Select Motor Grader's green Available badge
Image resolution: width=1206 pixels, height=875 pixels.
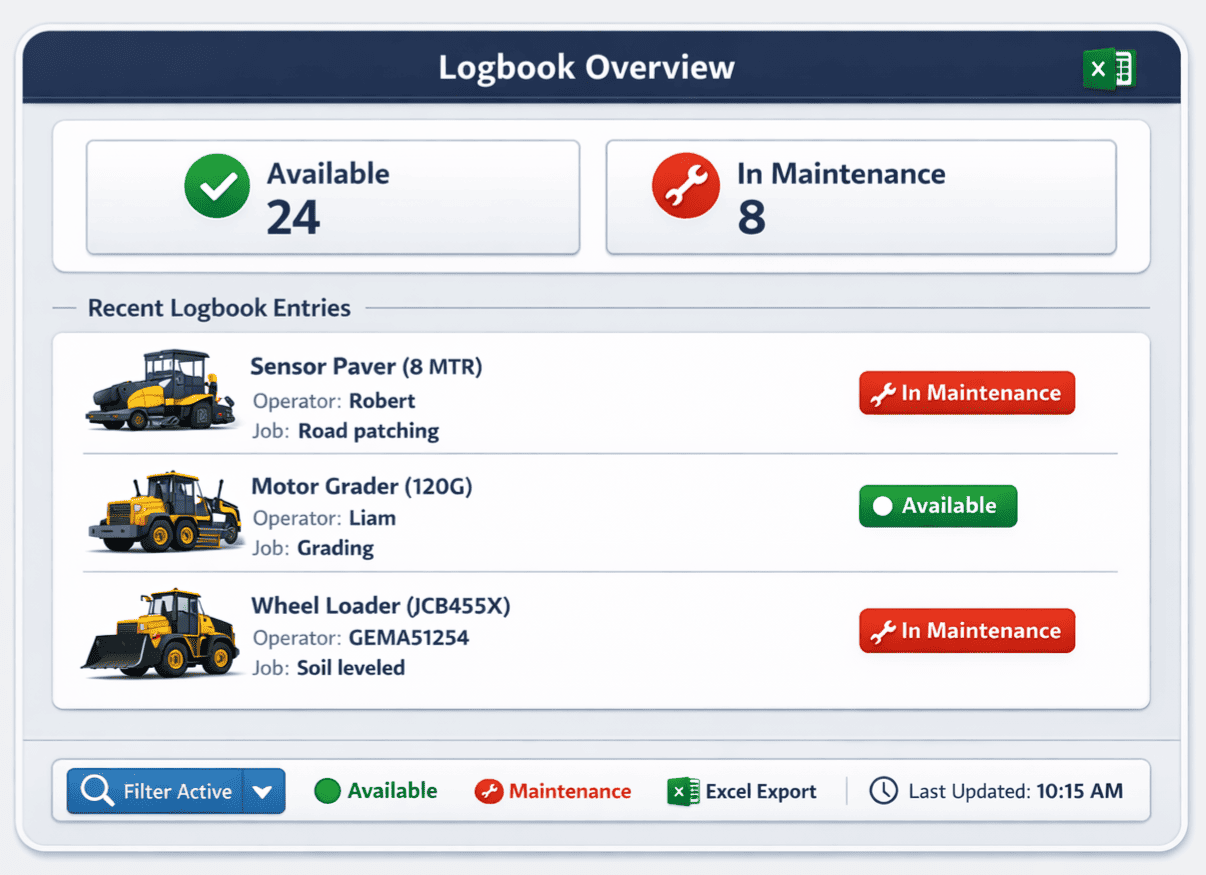(937, 506)
